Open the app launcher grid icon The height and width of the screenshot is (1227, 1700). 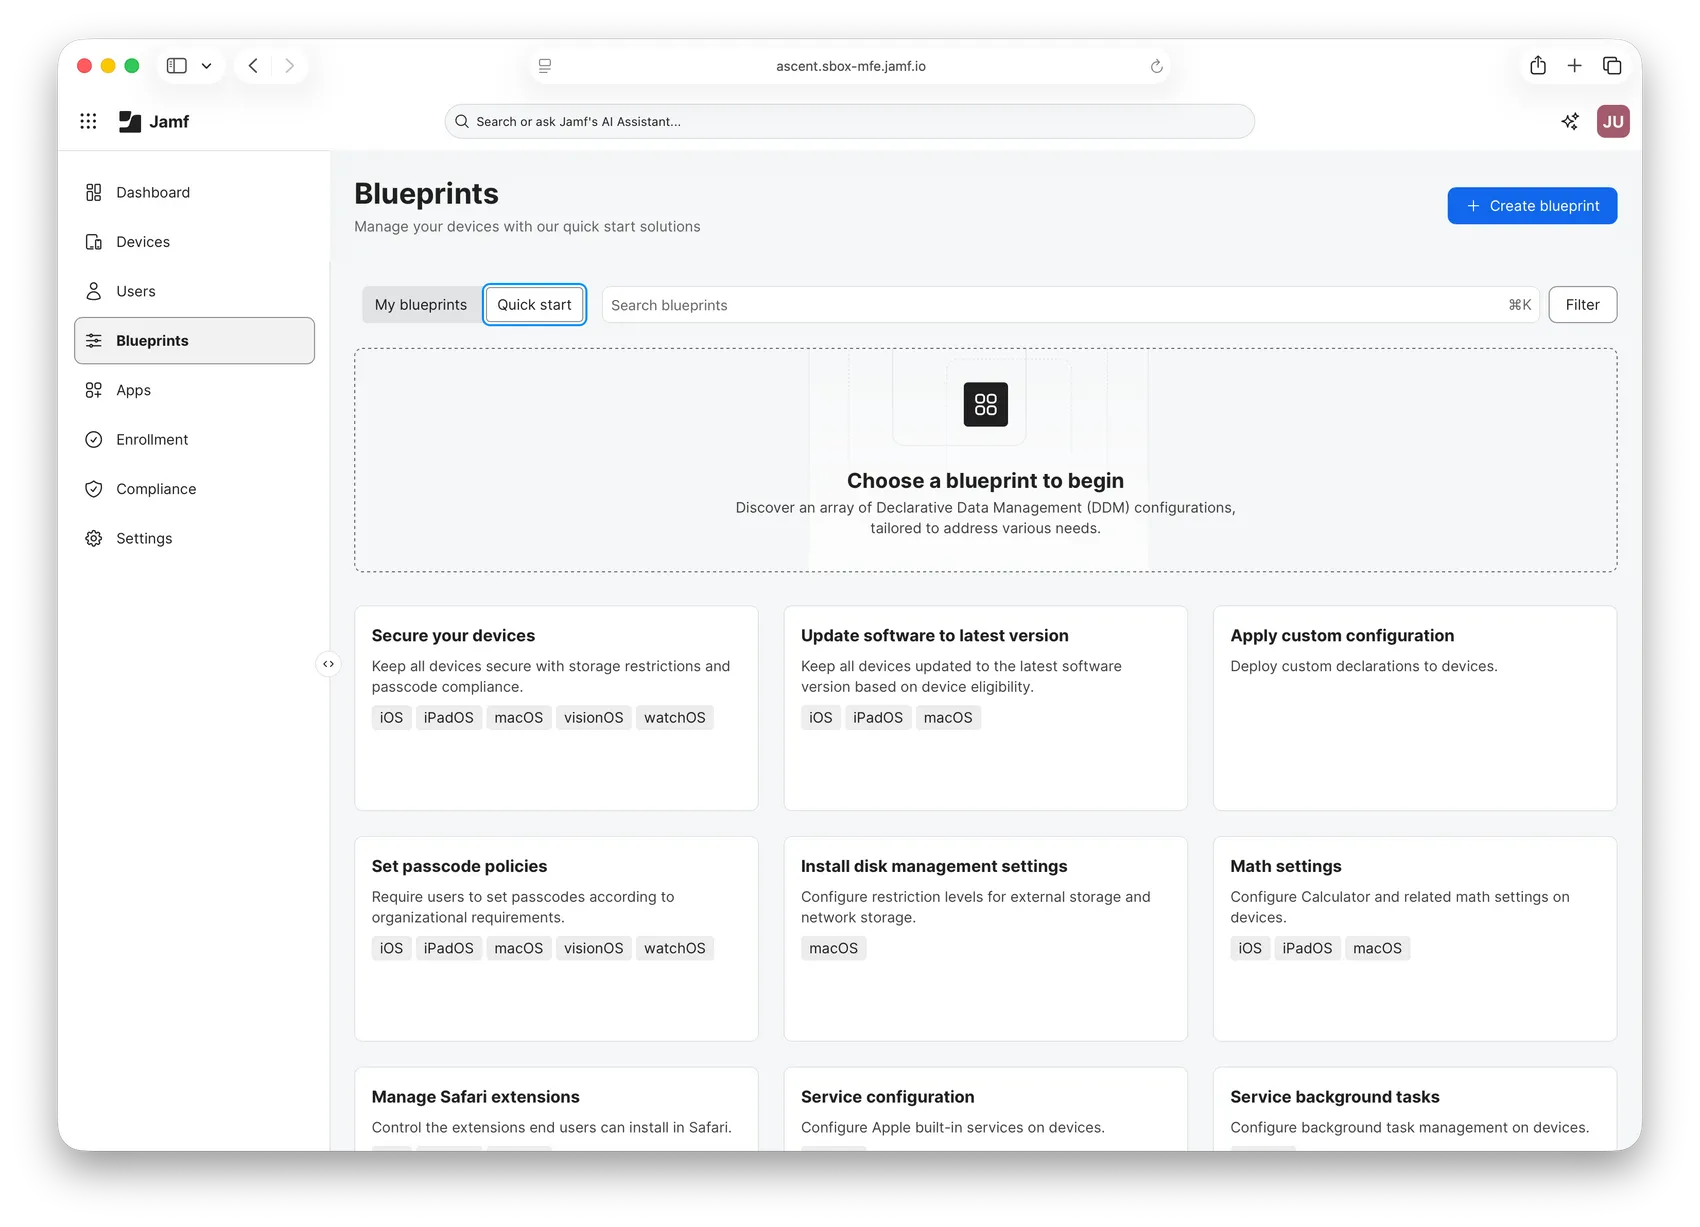click(88, 121)
